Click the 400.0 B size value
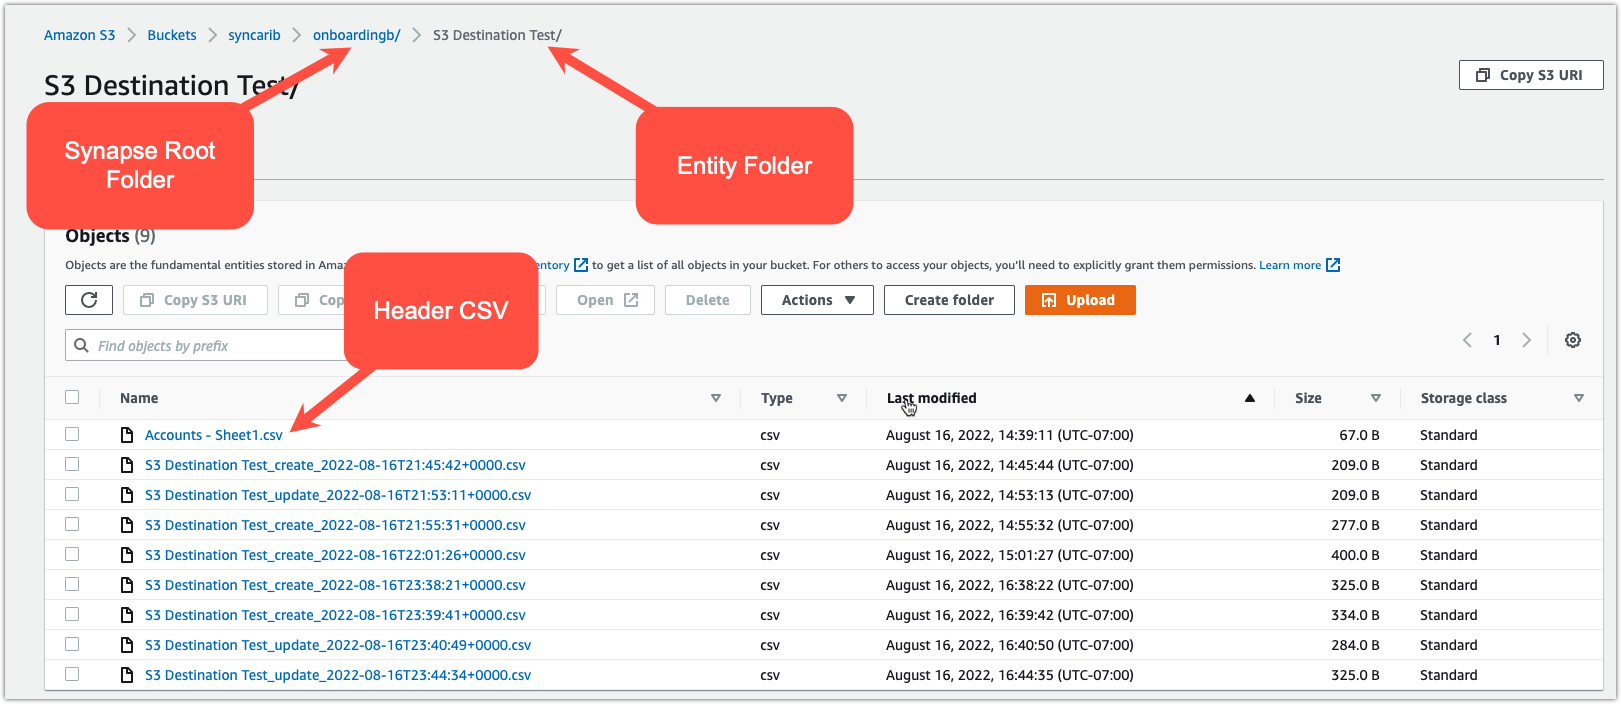The width and height of the screenshot is (1621, 704). click(x=1355, y=555)
